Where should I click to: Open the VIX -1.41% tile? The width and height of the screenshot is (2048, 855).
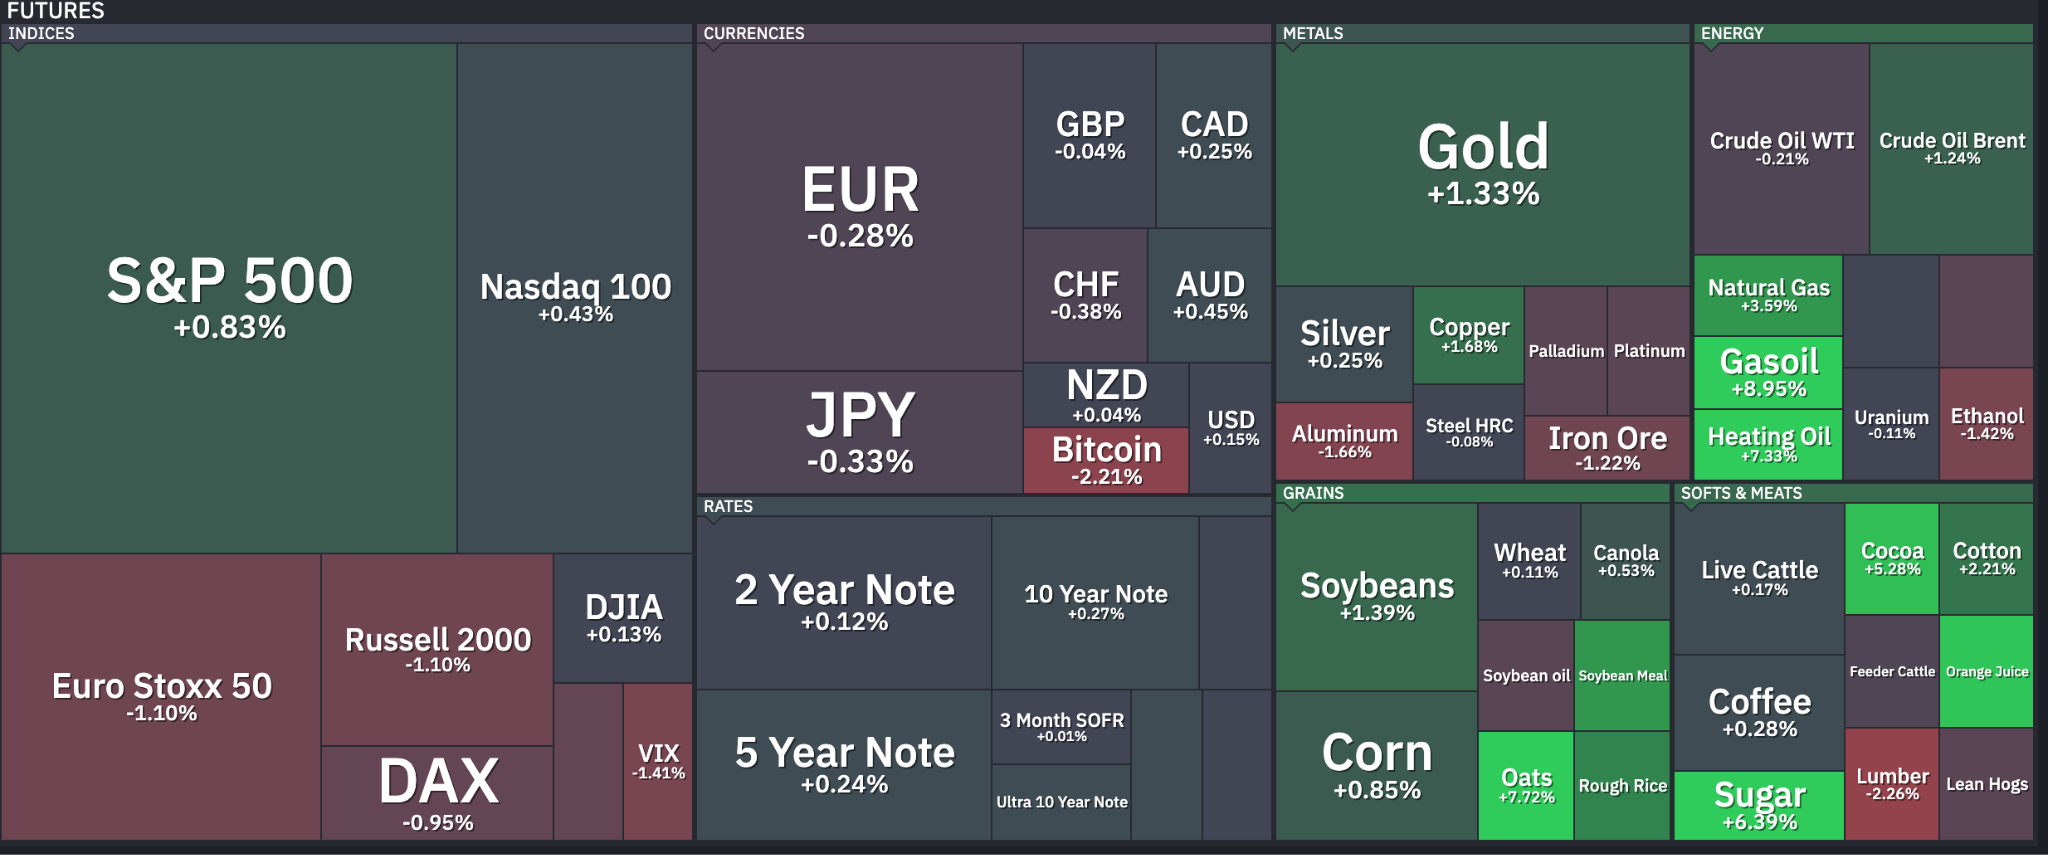pyautogui.click(x=658, y=761)
